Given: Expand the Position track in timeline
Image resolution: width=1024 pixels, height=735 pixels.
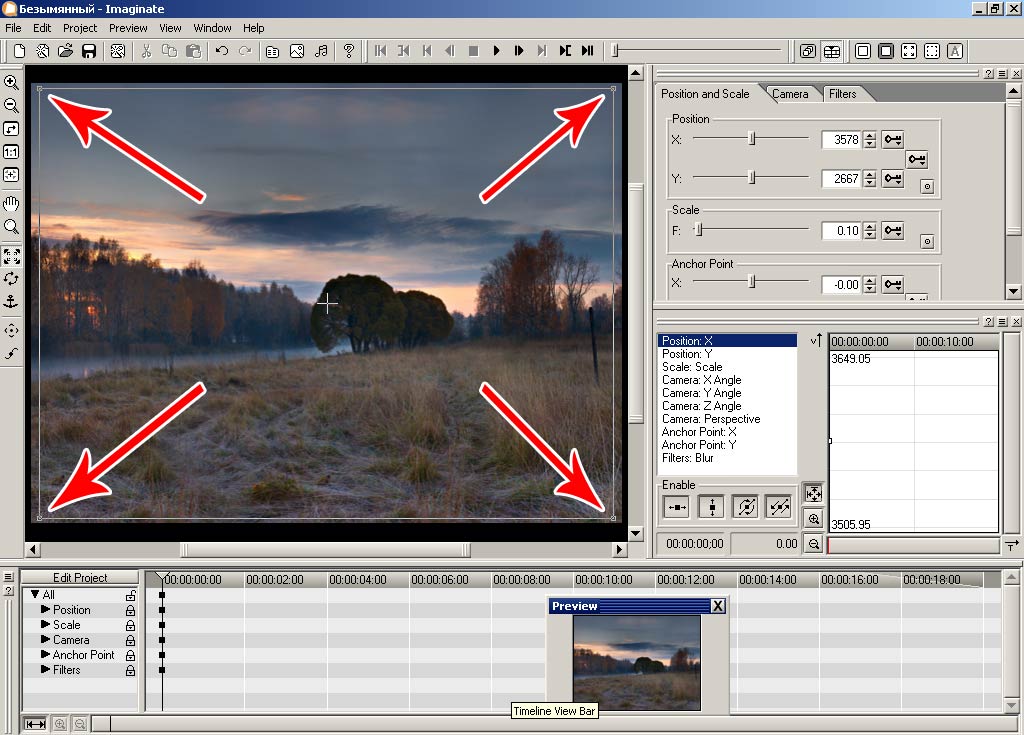Looking at the screenshot, I should [x=45, y=610].
